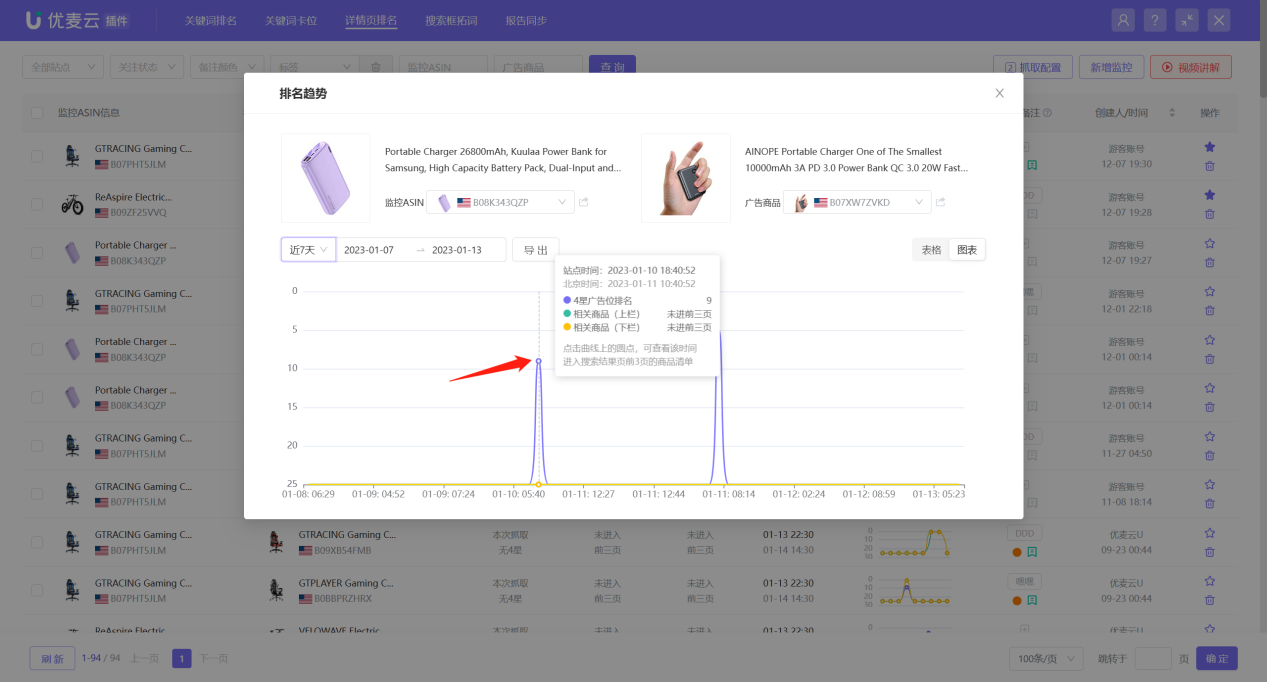This screenshot has width=1267, height=682.
Task: Close the ranking trend dialog
Action: (x=999, y=93)
